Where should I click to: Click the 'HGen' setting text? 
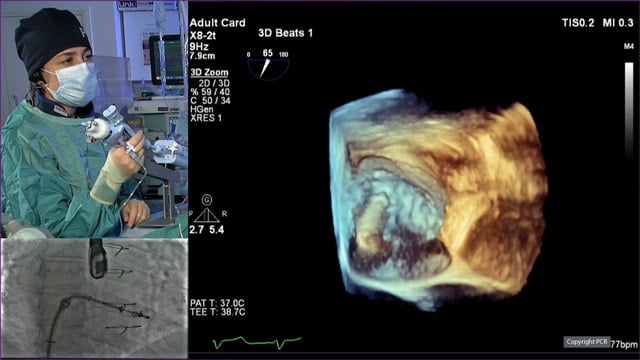201,109
